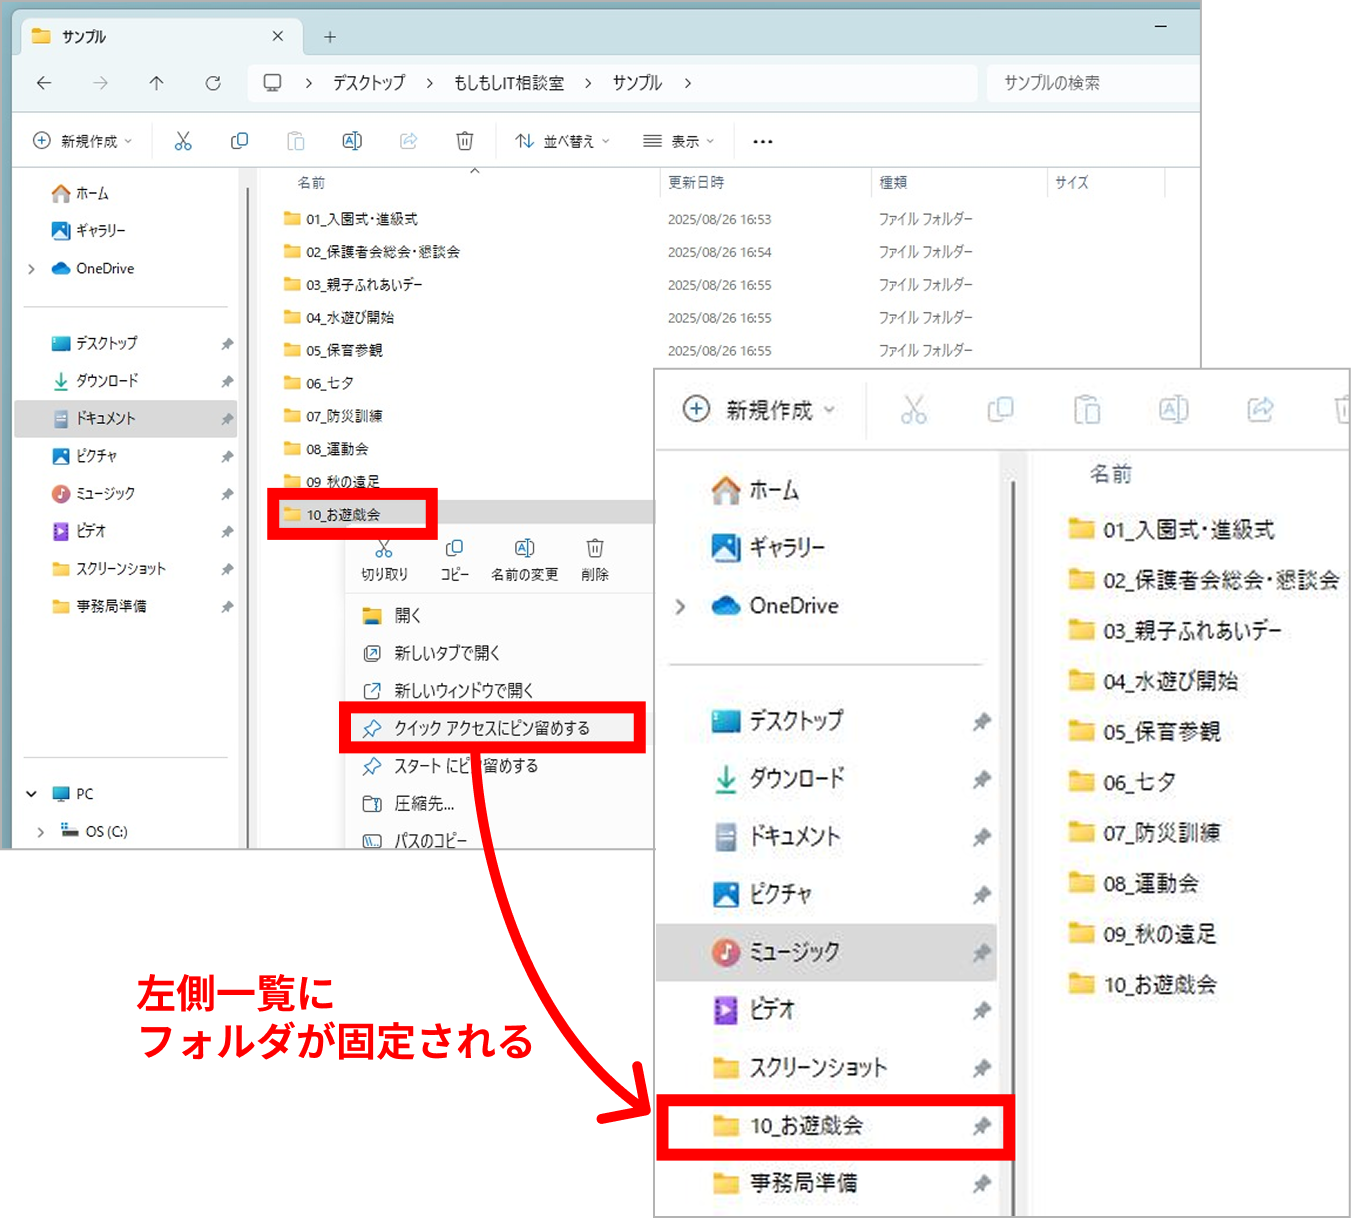Click 名前の変更 in the context menu
Viewport: 1351px width, 1218px height.
[524, 559]
